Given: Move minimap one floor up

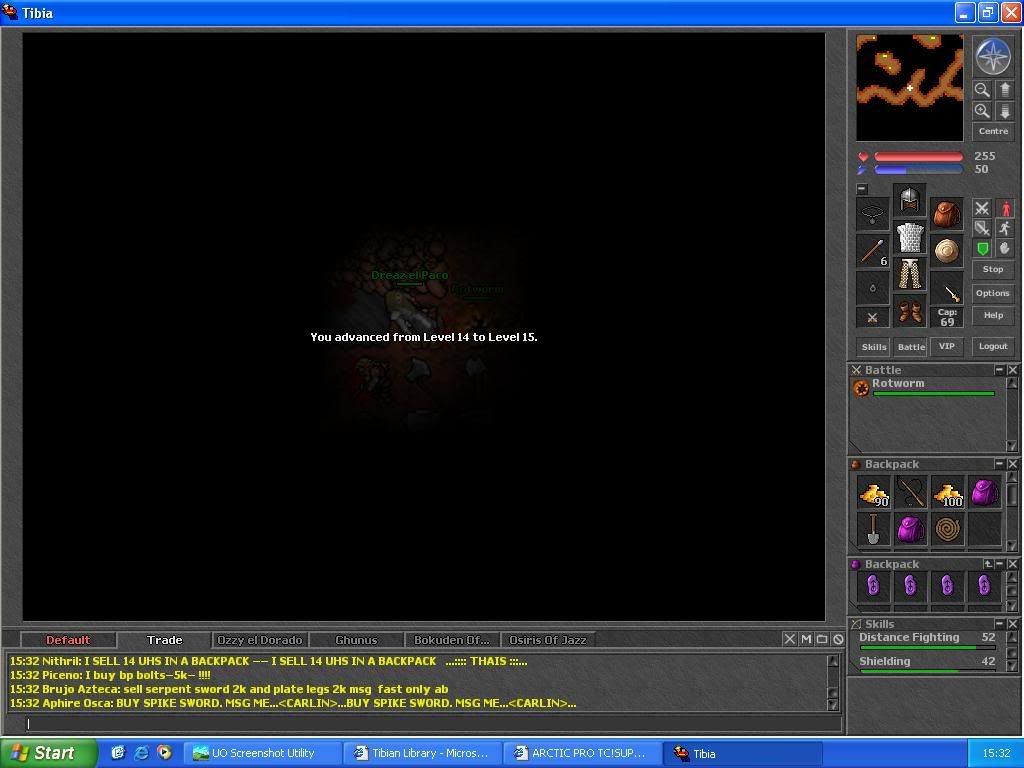Looking at the screenshot, I should 1005,89.
